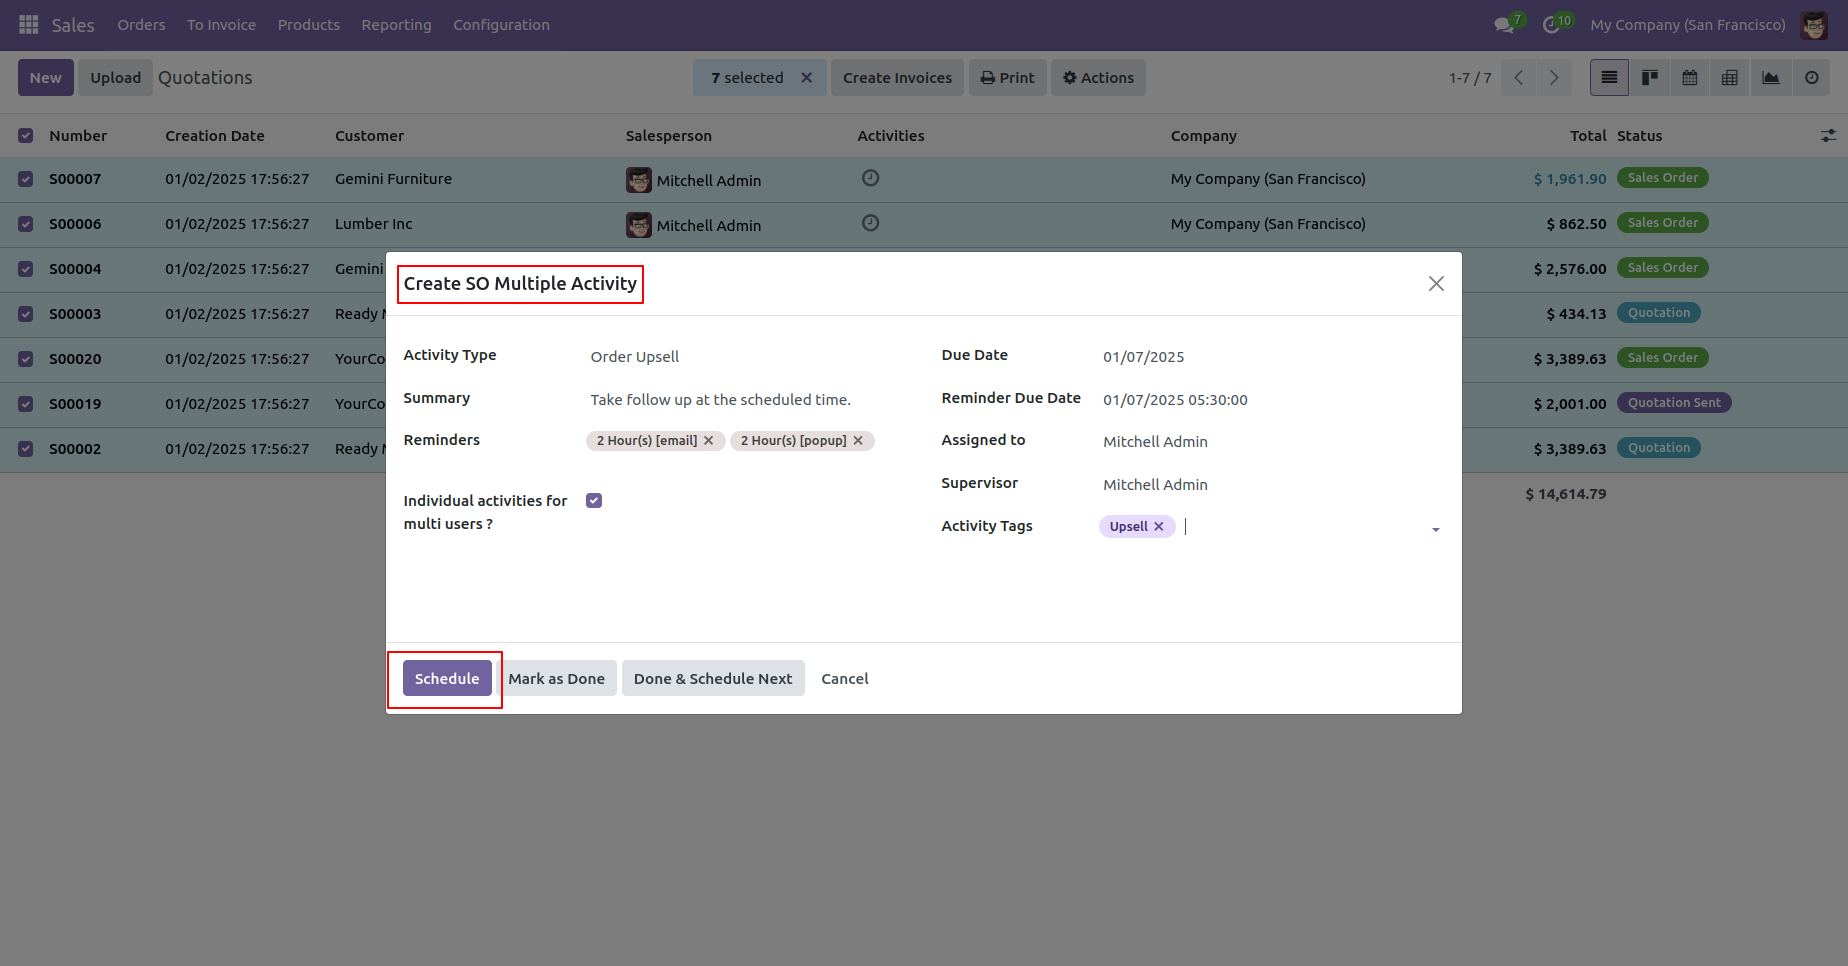This screenshot has width=1848, height=966.
Task: Click the New quotation button
Action: coord(46,78)
